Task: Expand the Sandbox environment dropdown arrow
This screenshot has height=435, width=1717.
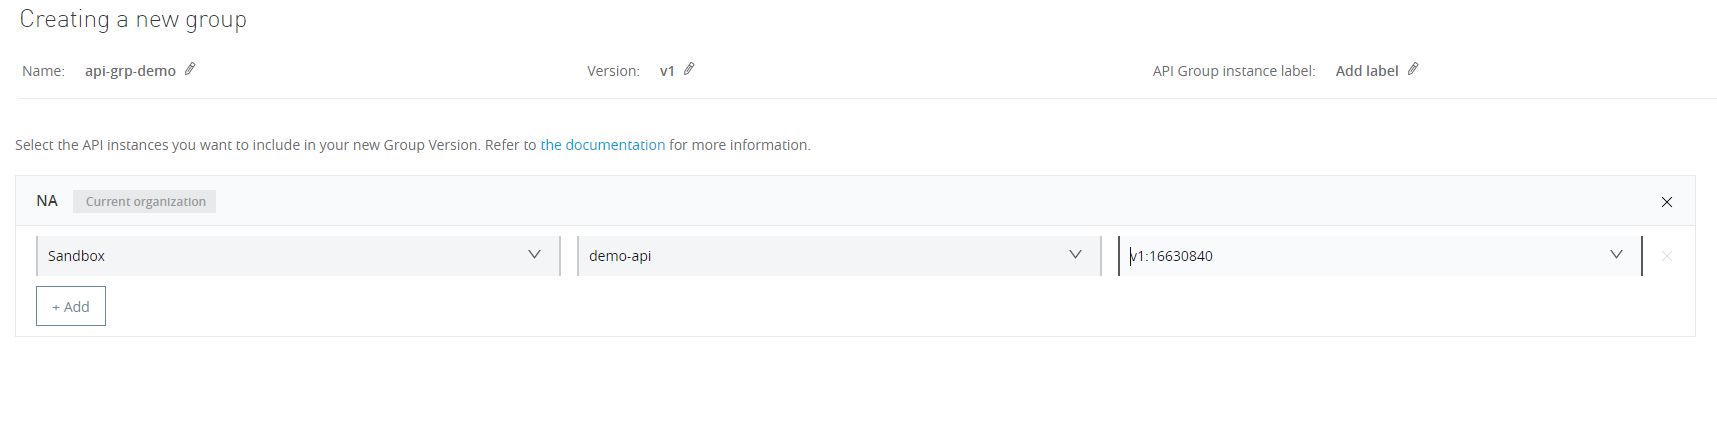Action: pyautogui.click(x=535, y=255)
